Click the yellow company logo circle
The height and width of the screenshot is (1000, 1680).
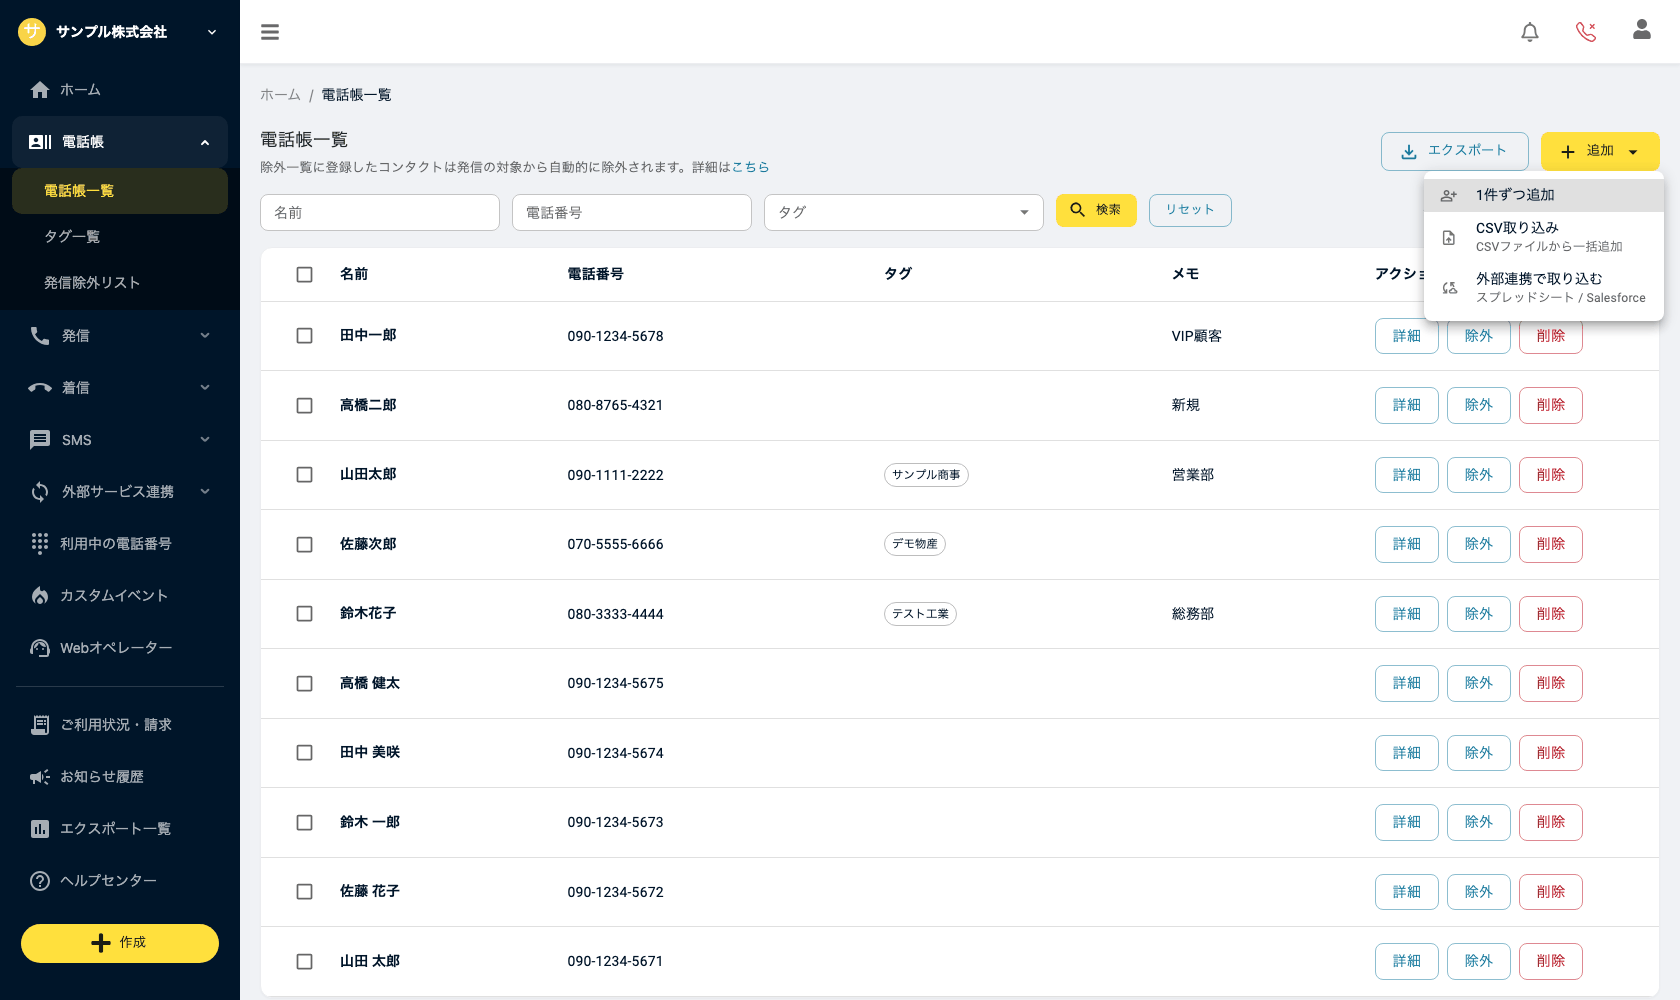coord(32,32)
